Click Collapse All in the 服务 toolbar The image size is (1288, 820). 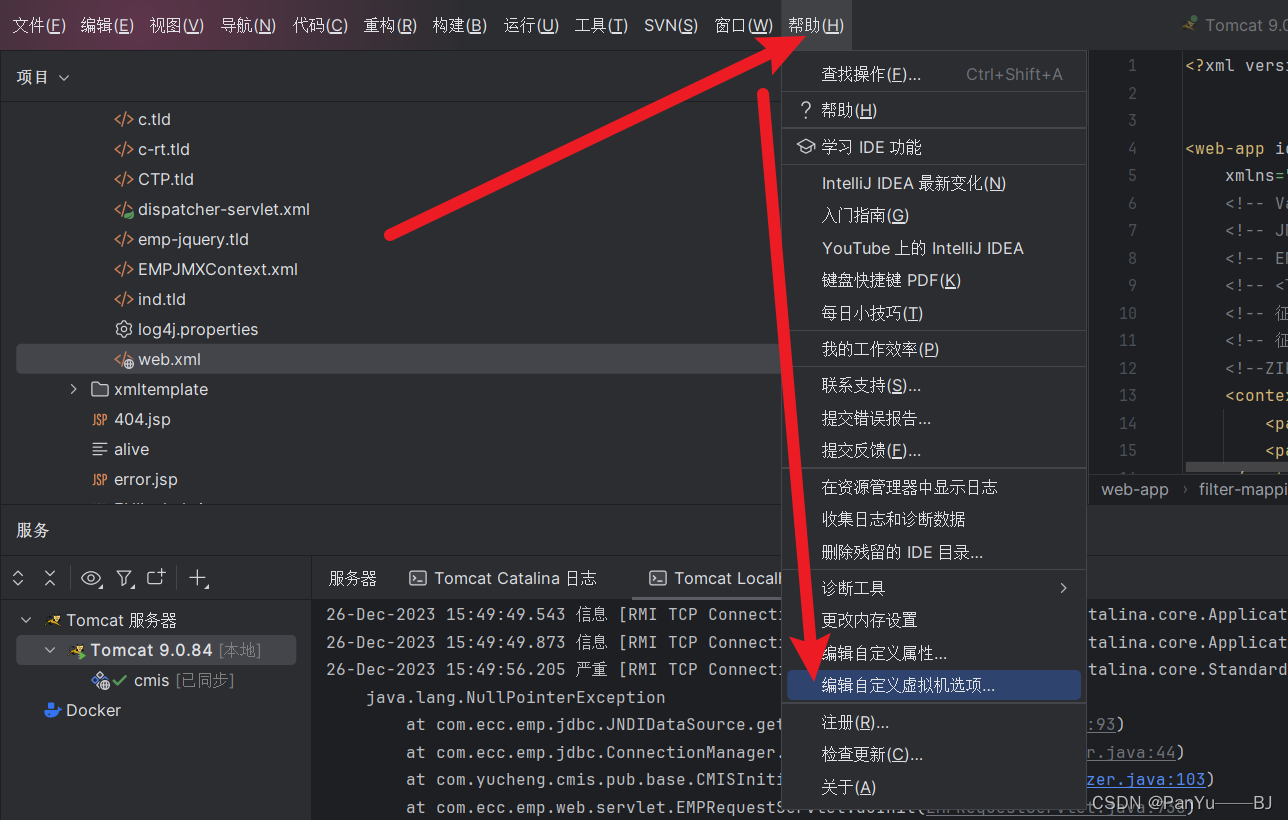click(x=50, y=578)
